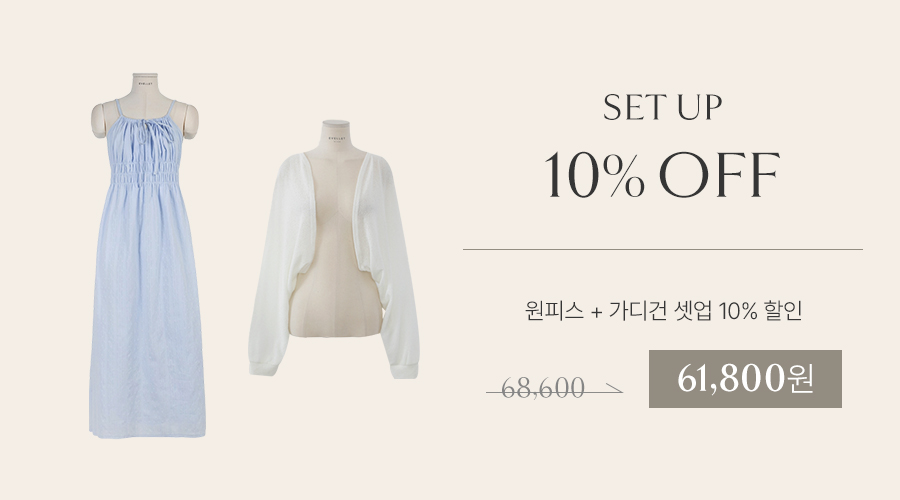Viewport: 900px width, 500px height.
Task: Click the hem of the blue dress
Action: tap(148, 432)
